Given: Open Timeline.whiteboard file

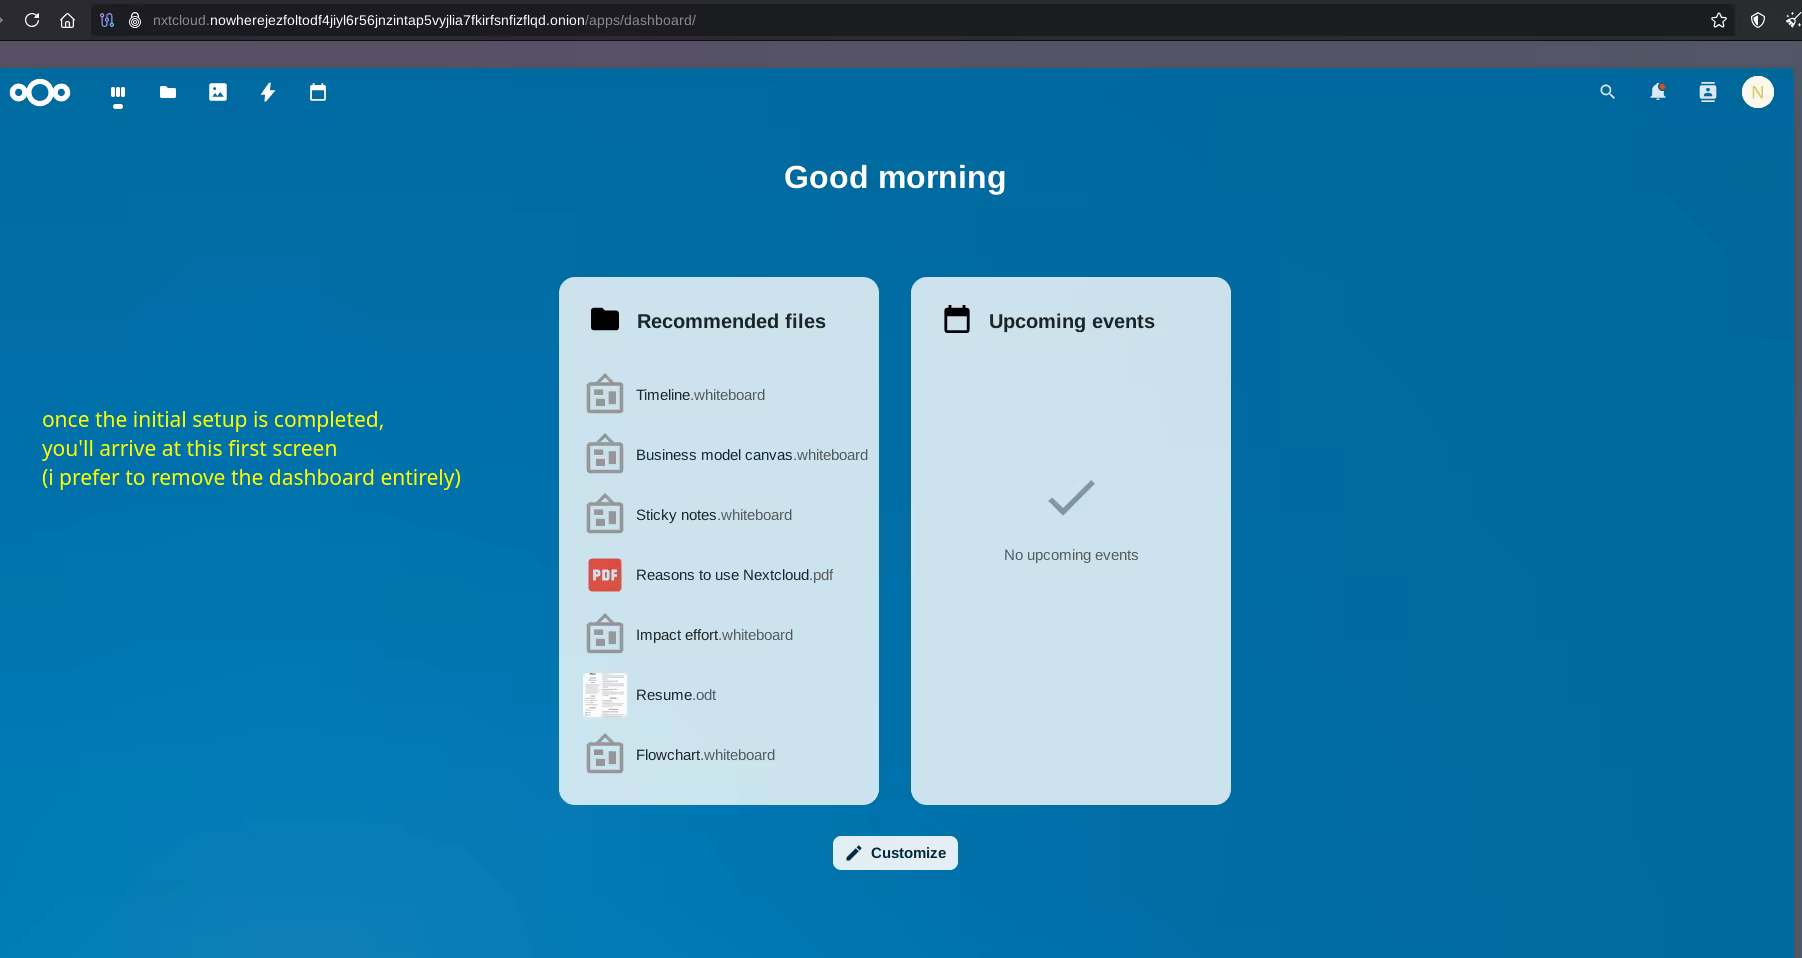Looking at the screenshot, I should (x=700, y=395).
